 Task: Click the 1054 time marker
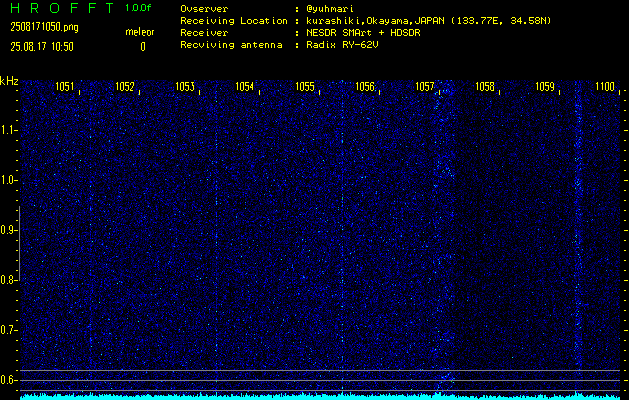245,87
